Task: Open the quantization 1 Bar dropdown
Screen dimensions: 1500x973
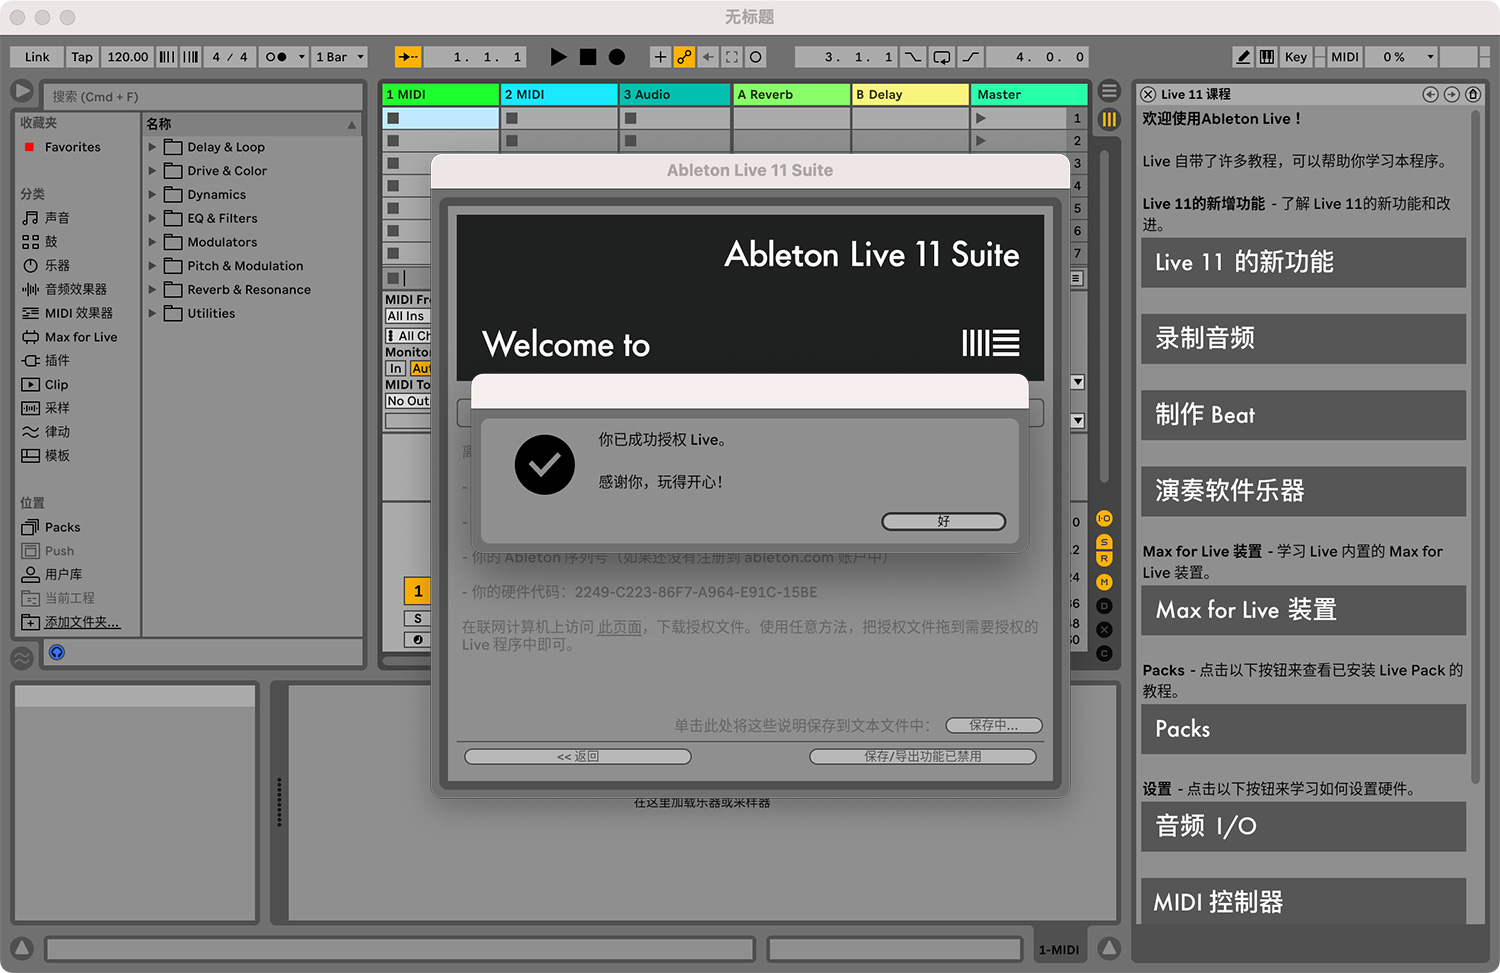Action: click(339, 57)
